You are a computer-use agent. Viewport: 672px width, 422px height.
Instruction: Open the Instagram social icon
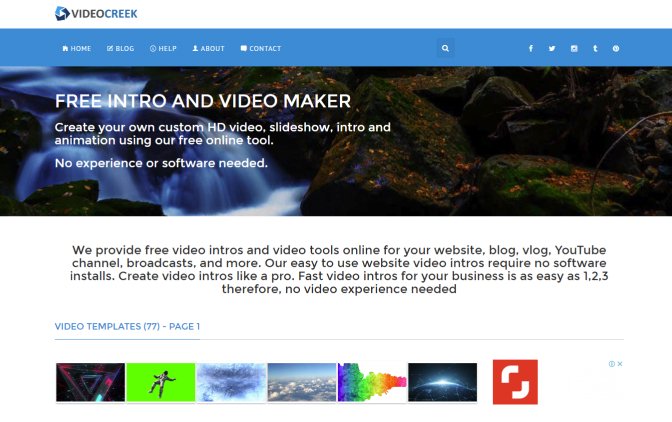tap(574, 48)
